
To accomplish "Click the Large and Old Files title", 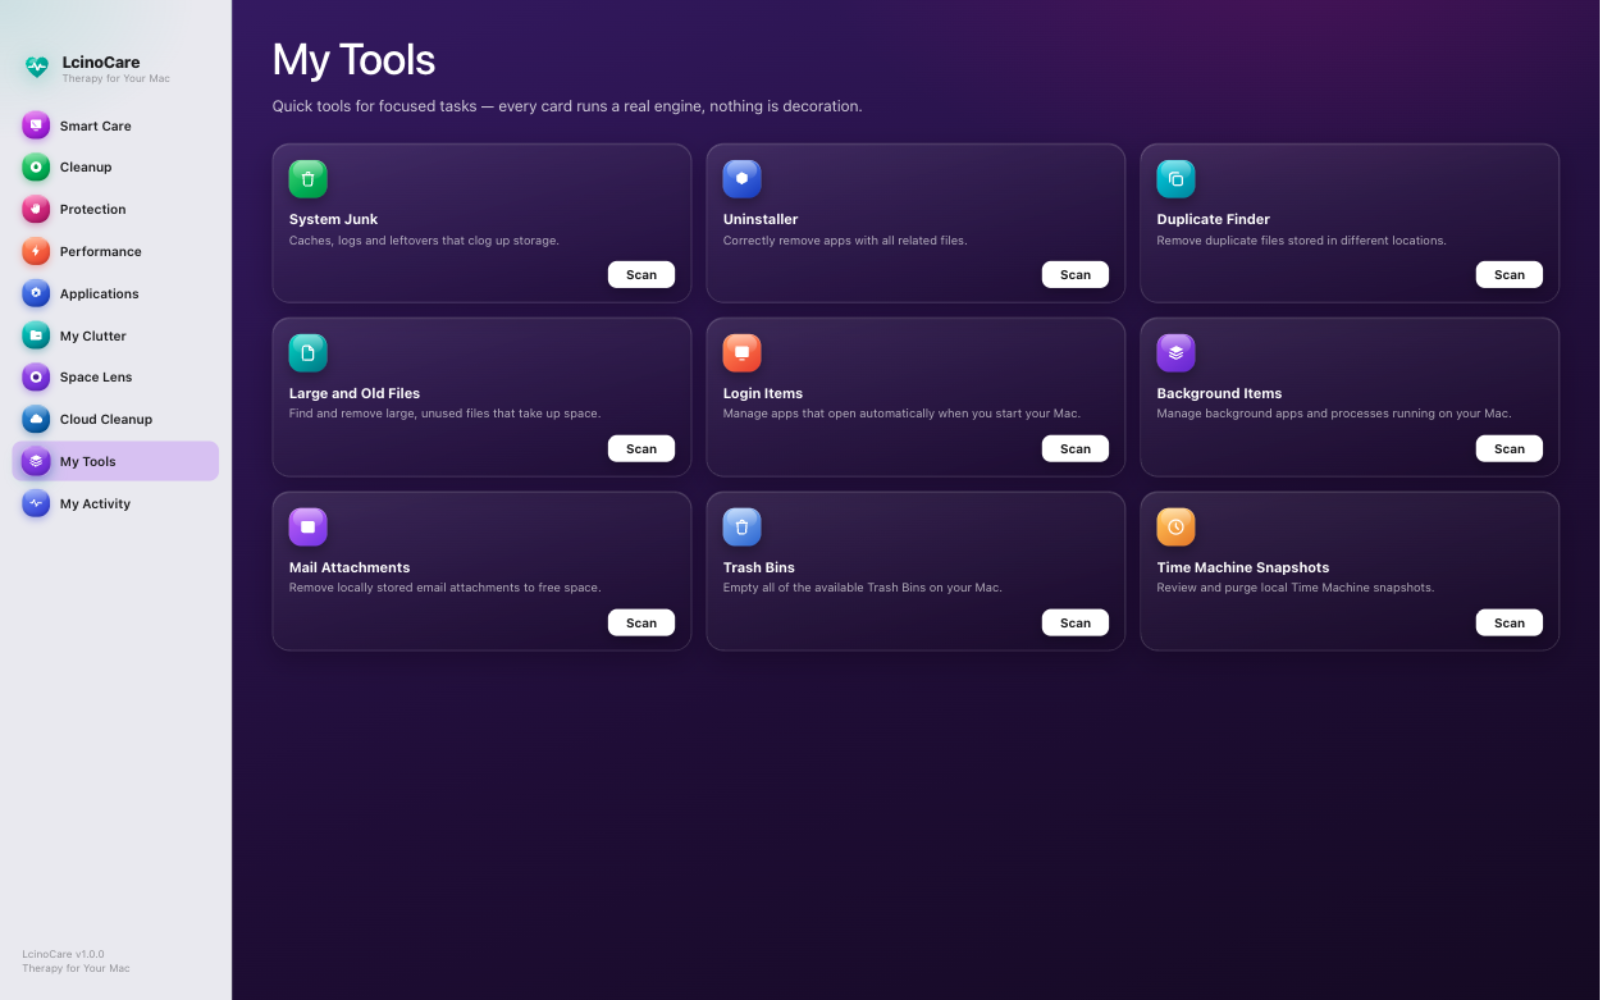I will [354, 393].
